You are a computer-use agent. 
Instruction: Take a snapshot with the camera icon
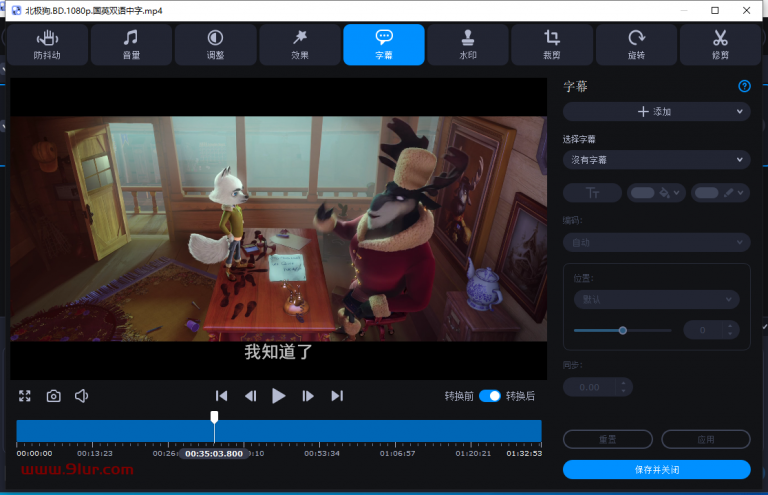pyautogui.click(x=53, y=396)
